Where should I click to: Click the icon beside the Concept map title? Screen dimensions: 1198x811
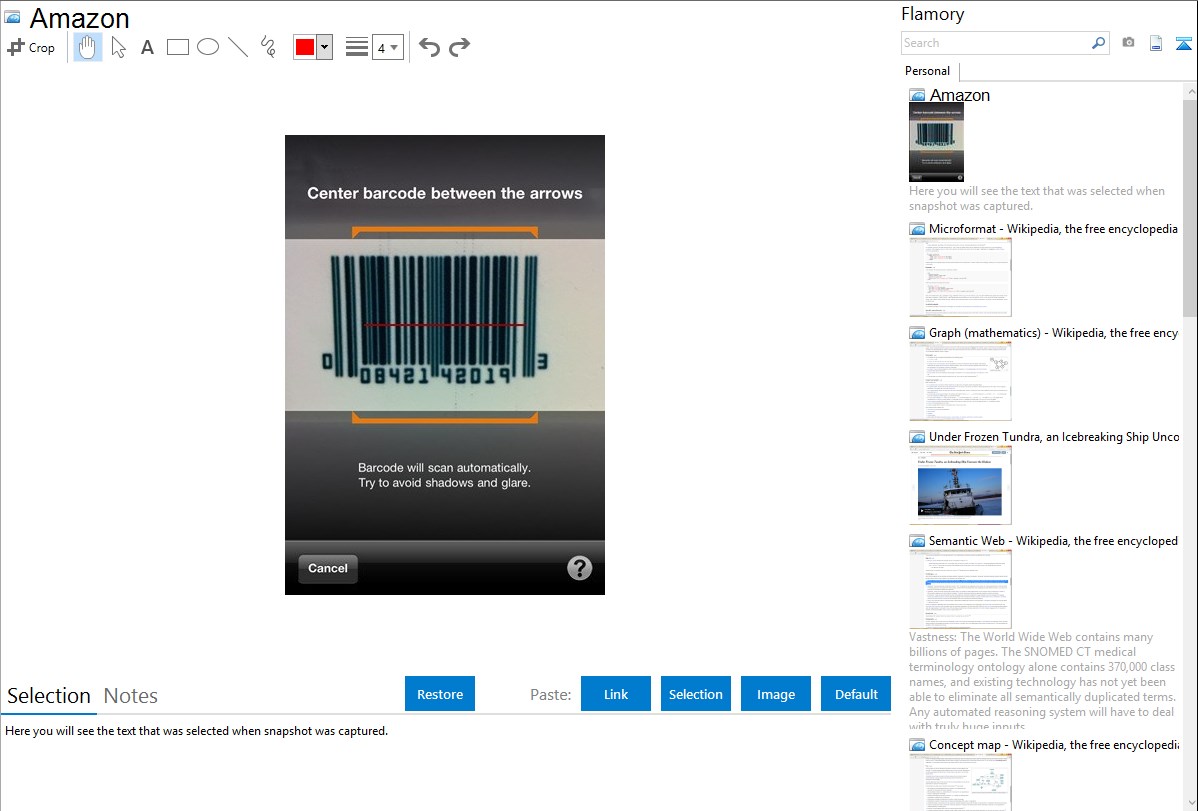pos(918,745)
